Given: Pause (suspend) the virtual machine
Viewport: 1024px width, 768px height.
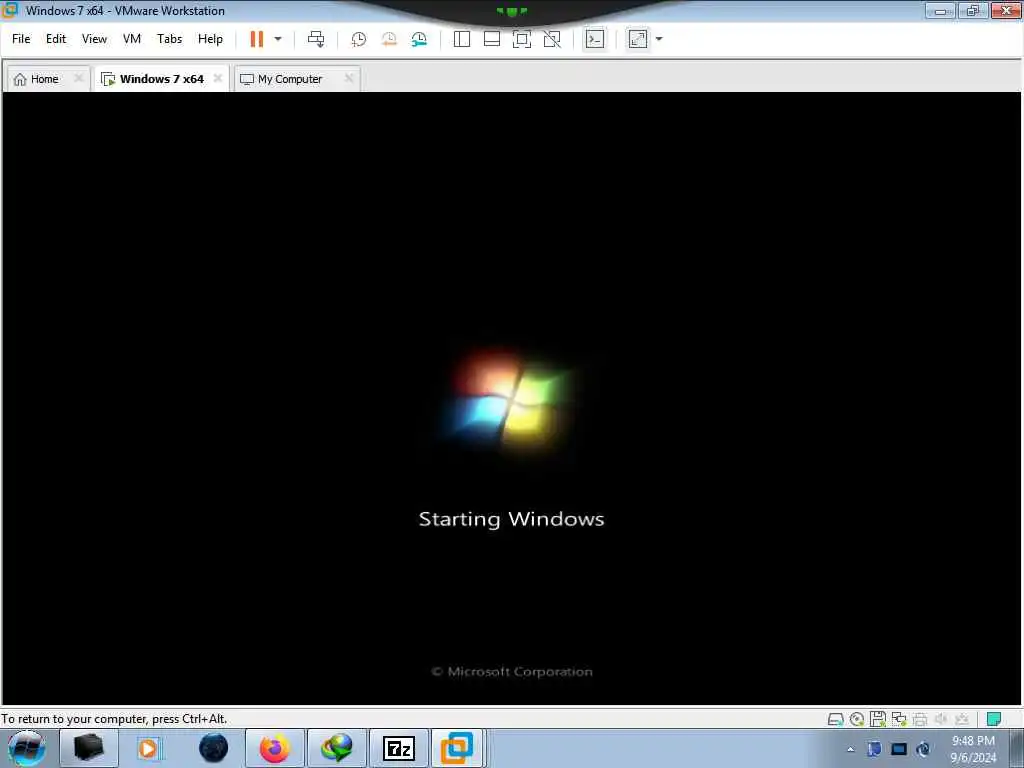Looking at the screenshot, I should [257, 39].
